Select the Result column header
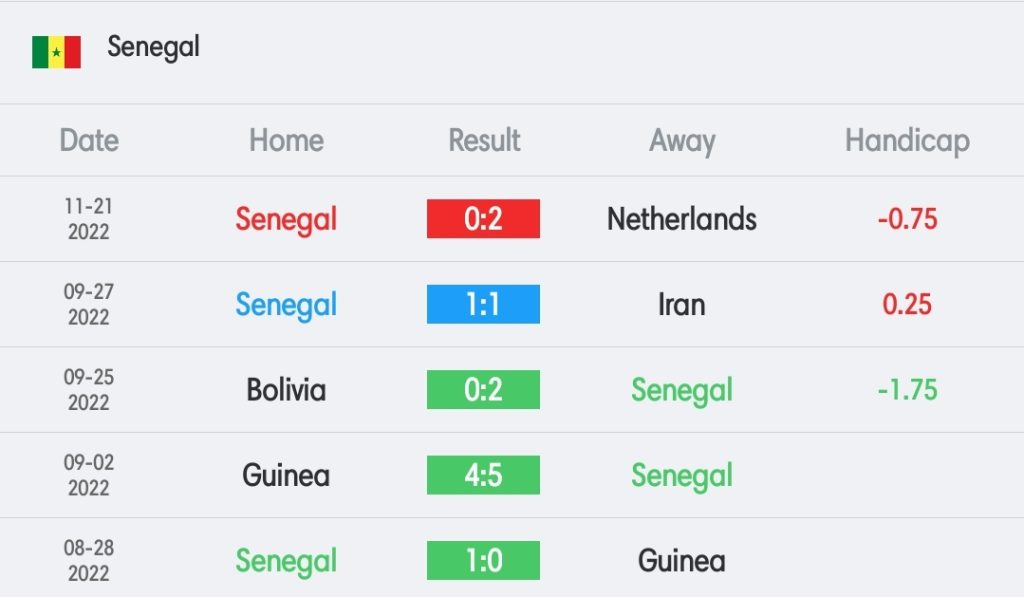The height and width of the screenshot is (597, 1024). [x=484, y=140]
